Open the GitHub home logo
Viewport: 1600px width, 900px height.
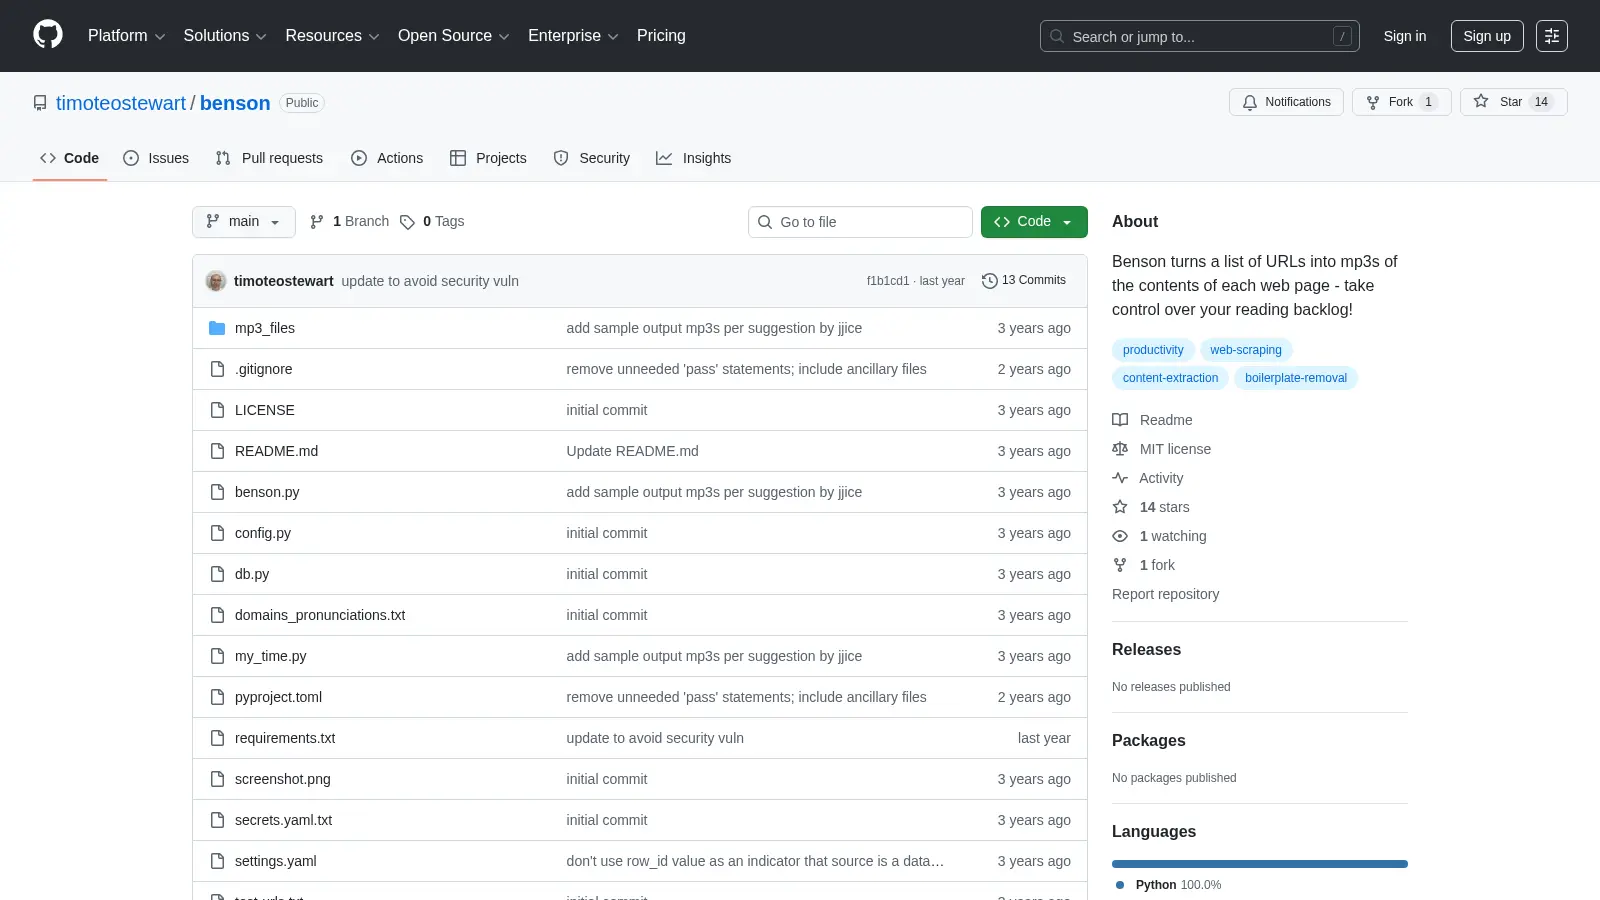[x=48, y=35]
